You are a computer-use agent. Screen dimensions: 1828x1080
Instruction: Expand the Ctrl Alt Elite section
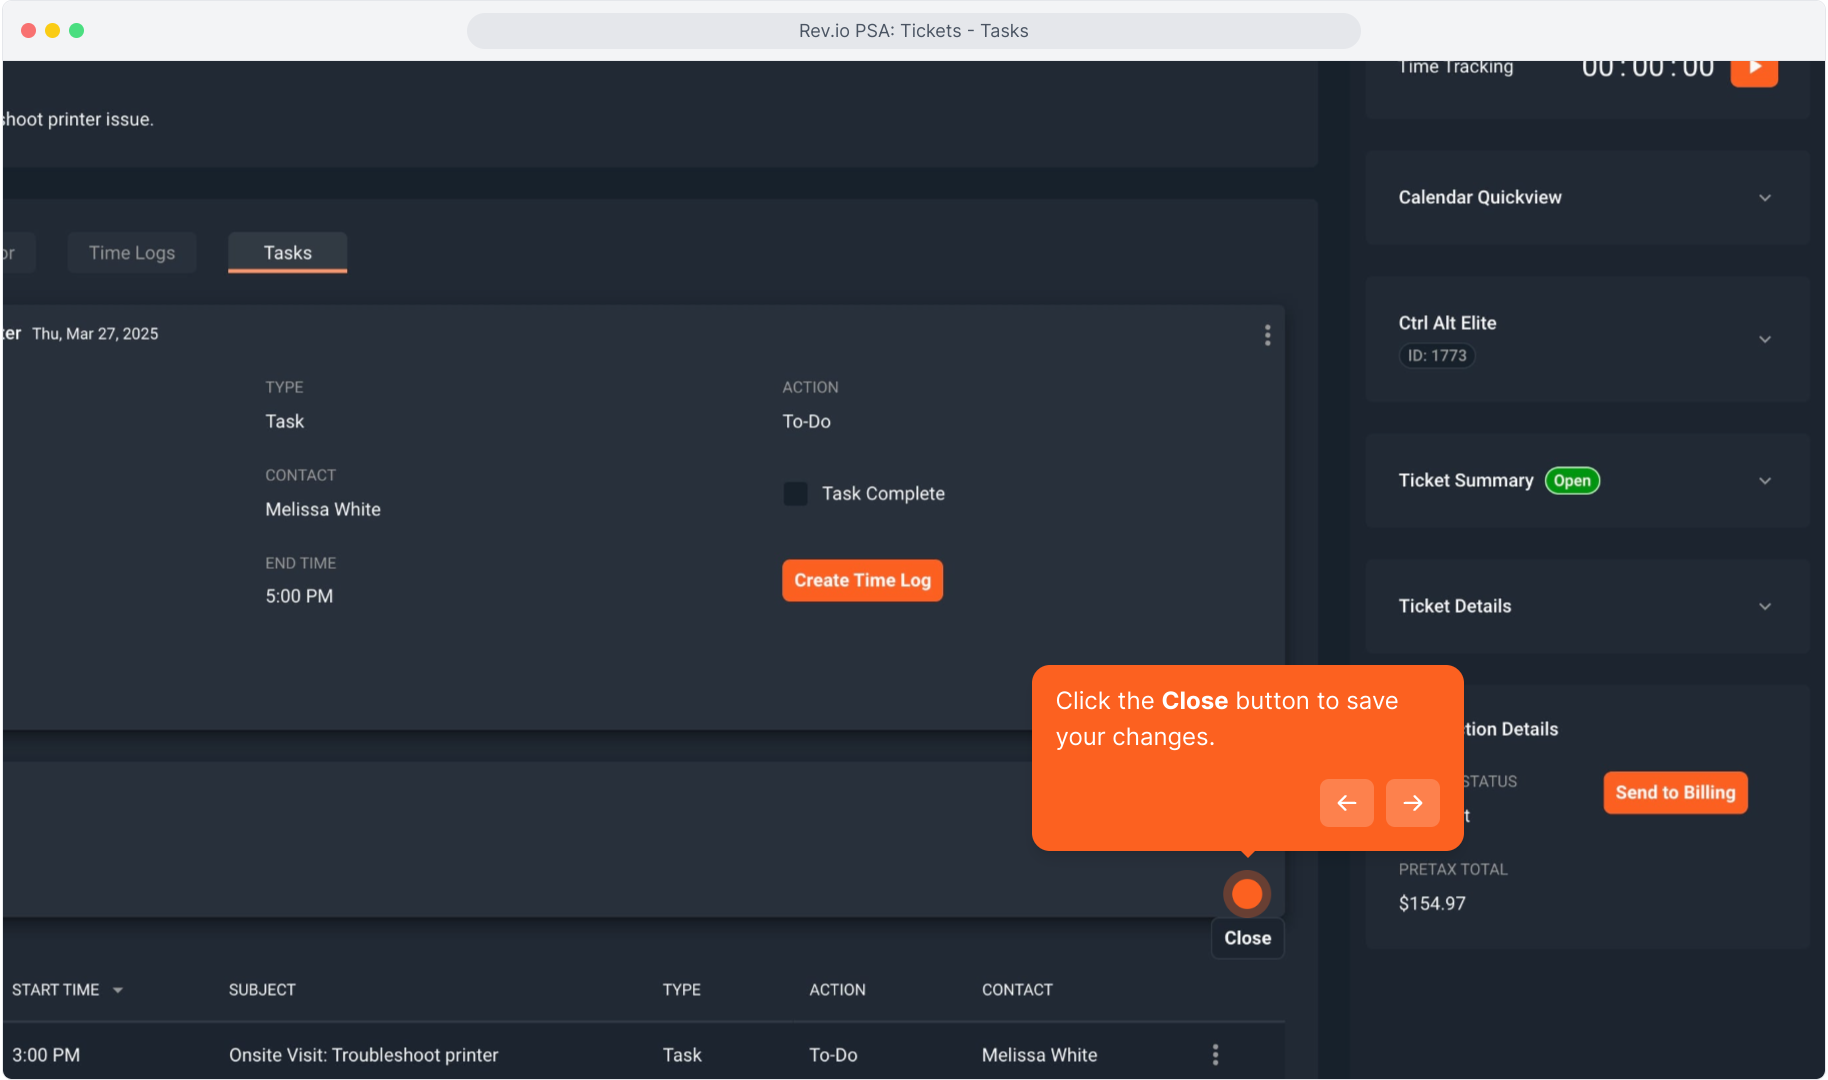1764,340
